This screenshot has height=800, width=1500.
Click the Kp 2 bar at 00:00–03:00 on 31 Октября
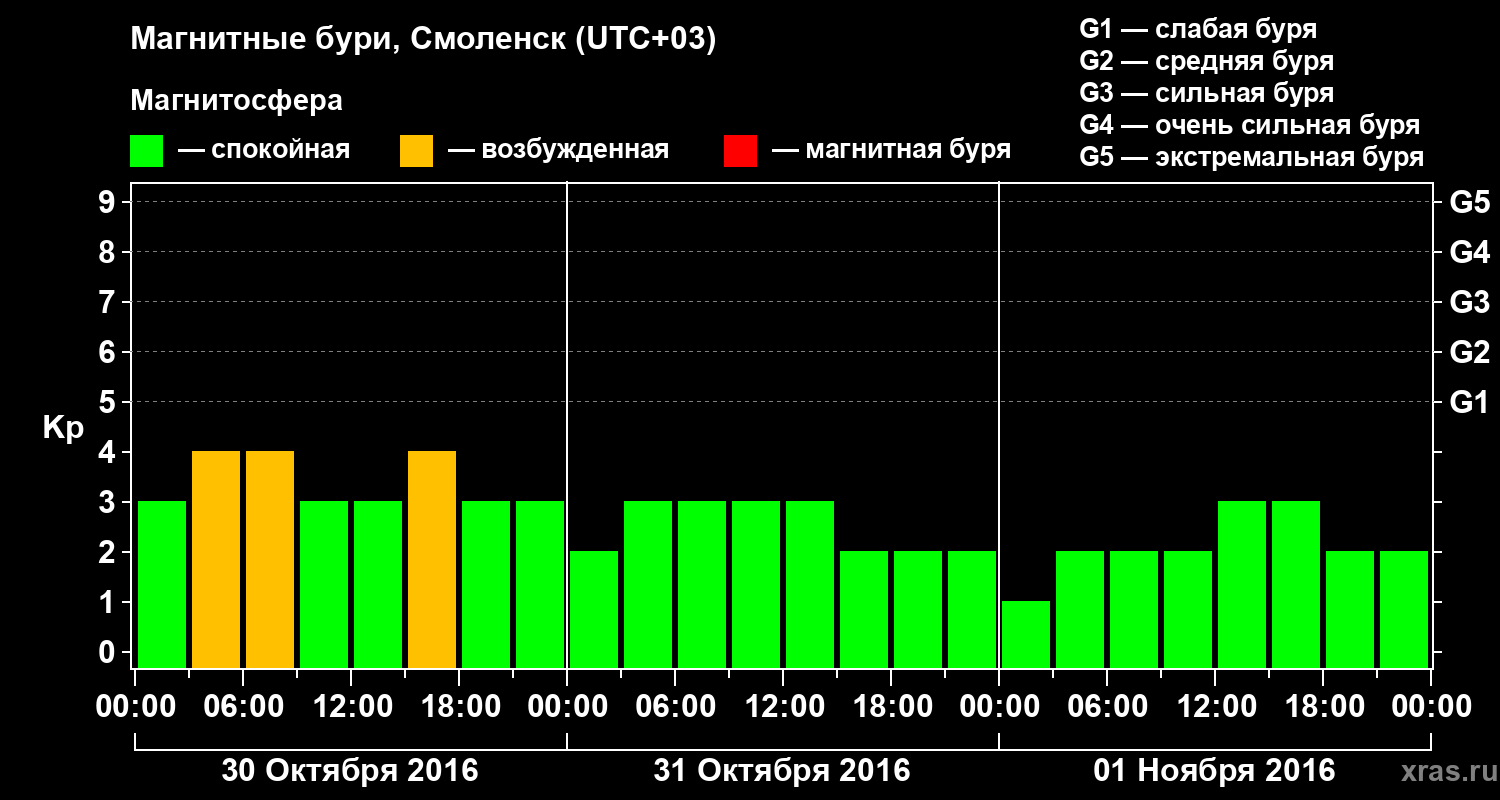(594, 609)
